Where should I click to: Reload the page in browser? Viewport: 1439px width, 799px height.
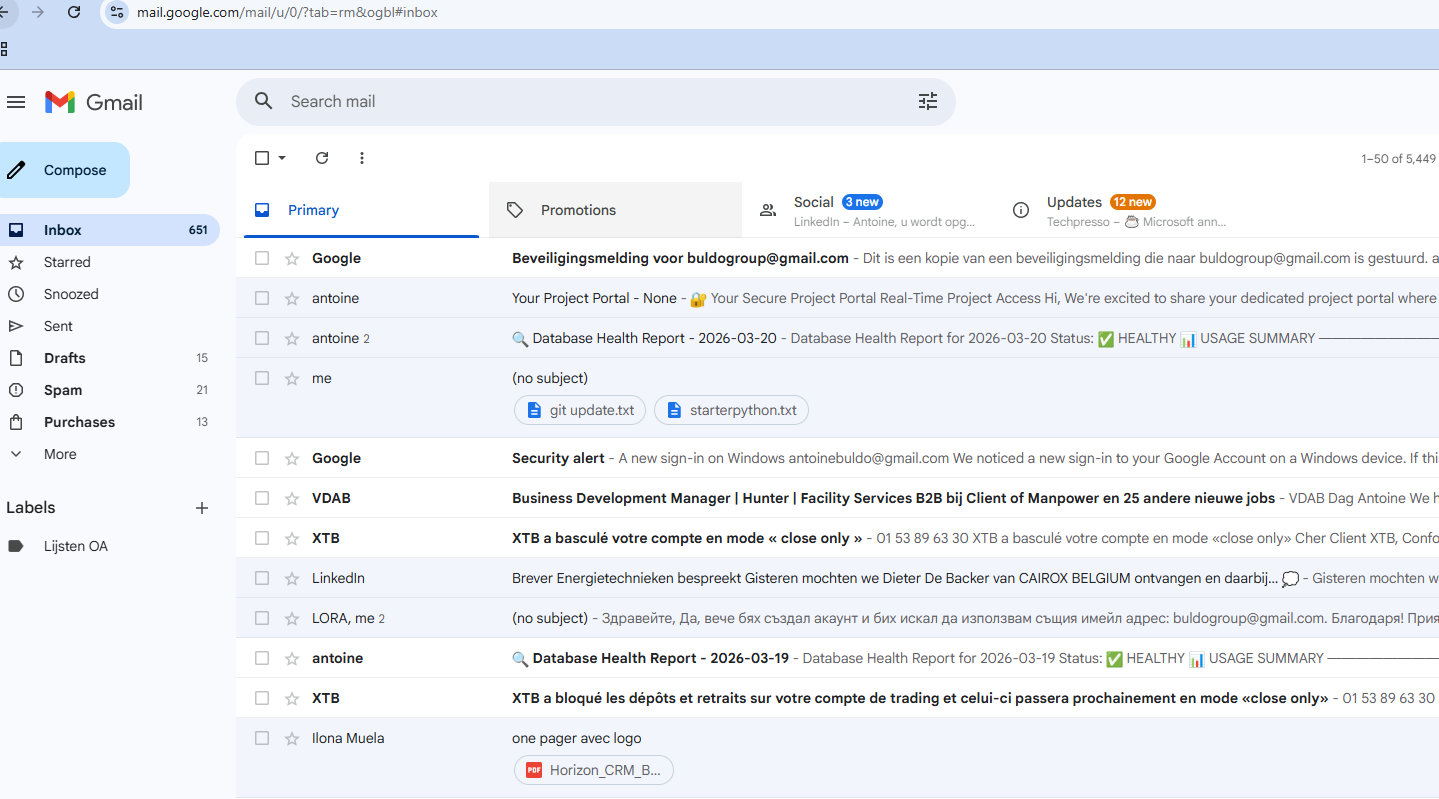(x=74, y=12)
